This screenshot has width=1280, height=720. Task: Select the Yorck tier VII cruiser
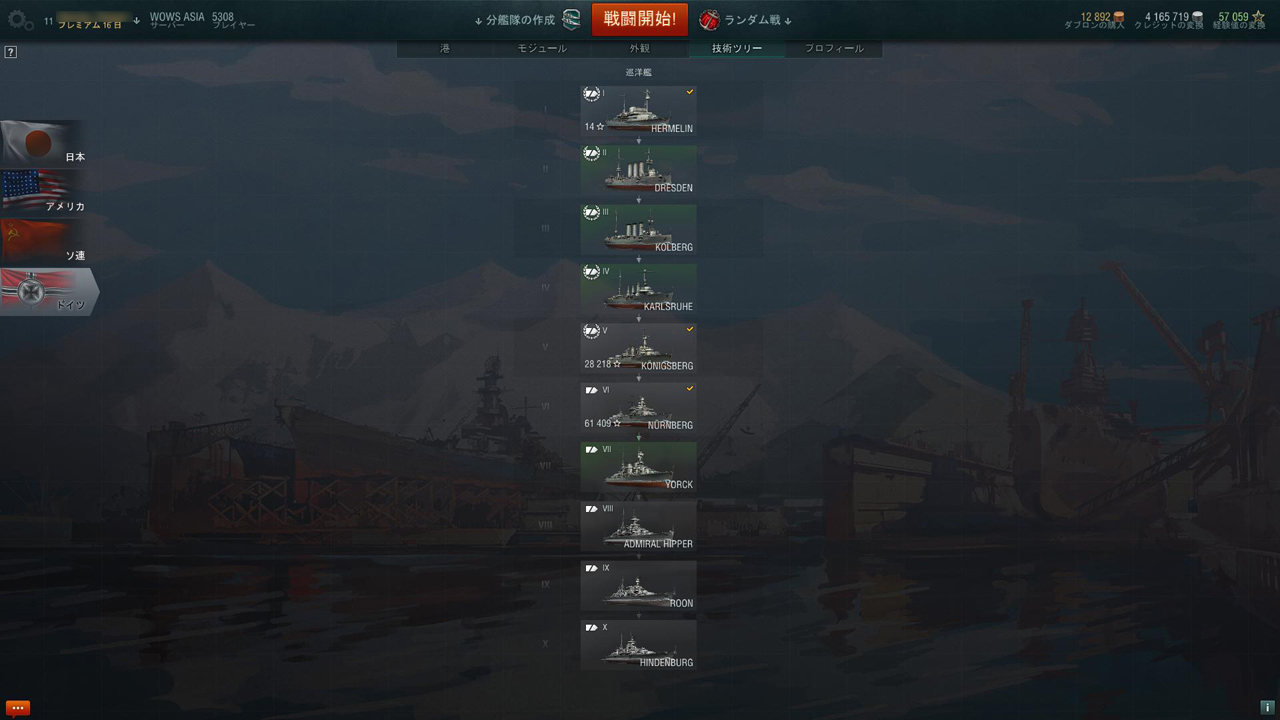point(639,467)
